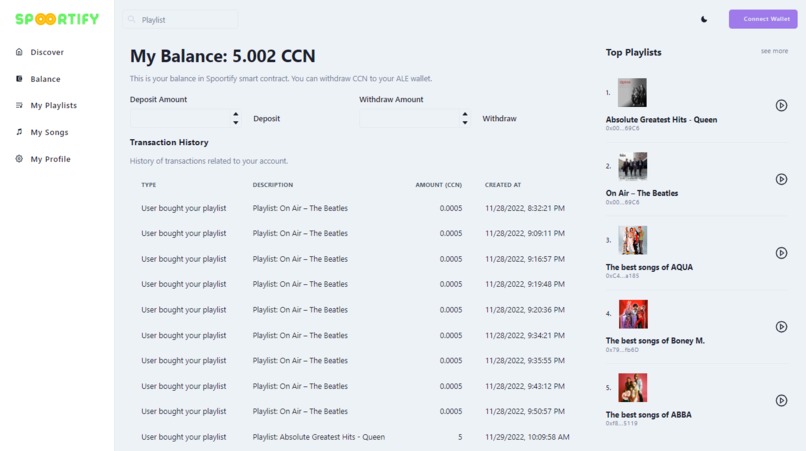The height and width of the screenshot is (451, 806).
Task: Click the Connect Wallet button
Action: pos(763,19)
